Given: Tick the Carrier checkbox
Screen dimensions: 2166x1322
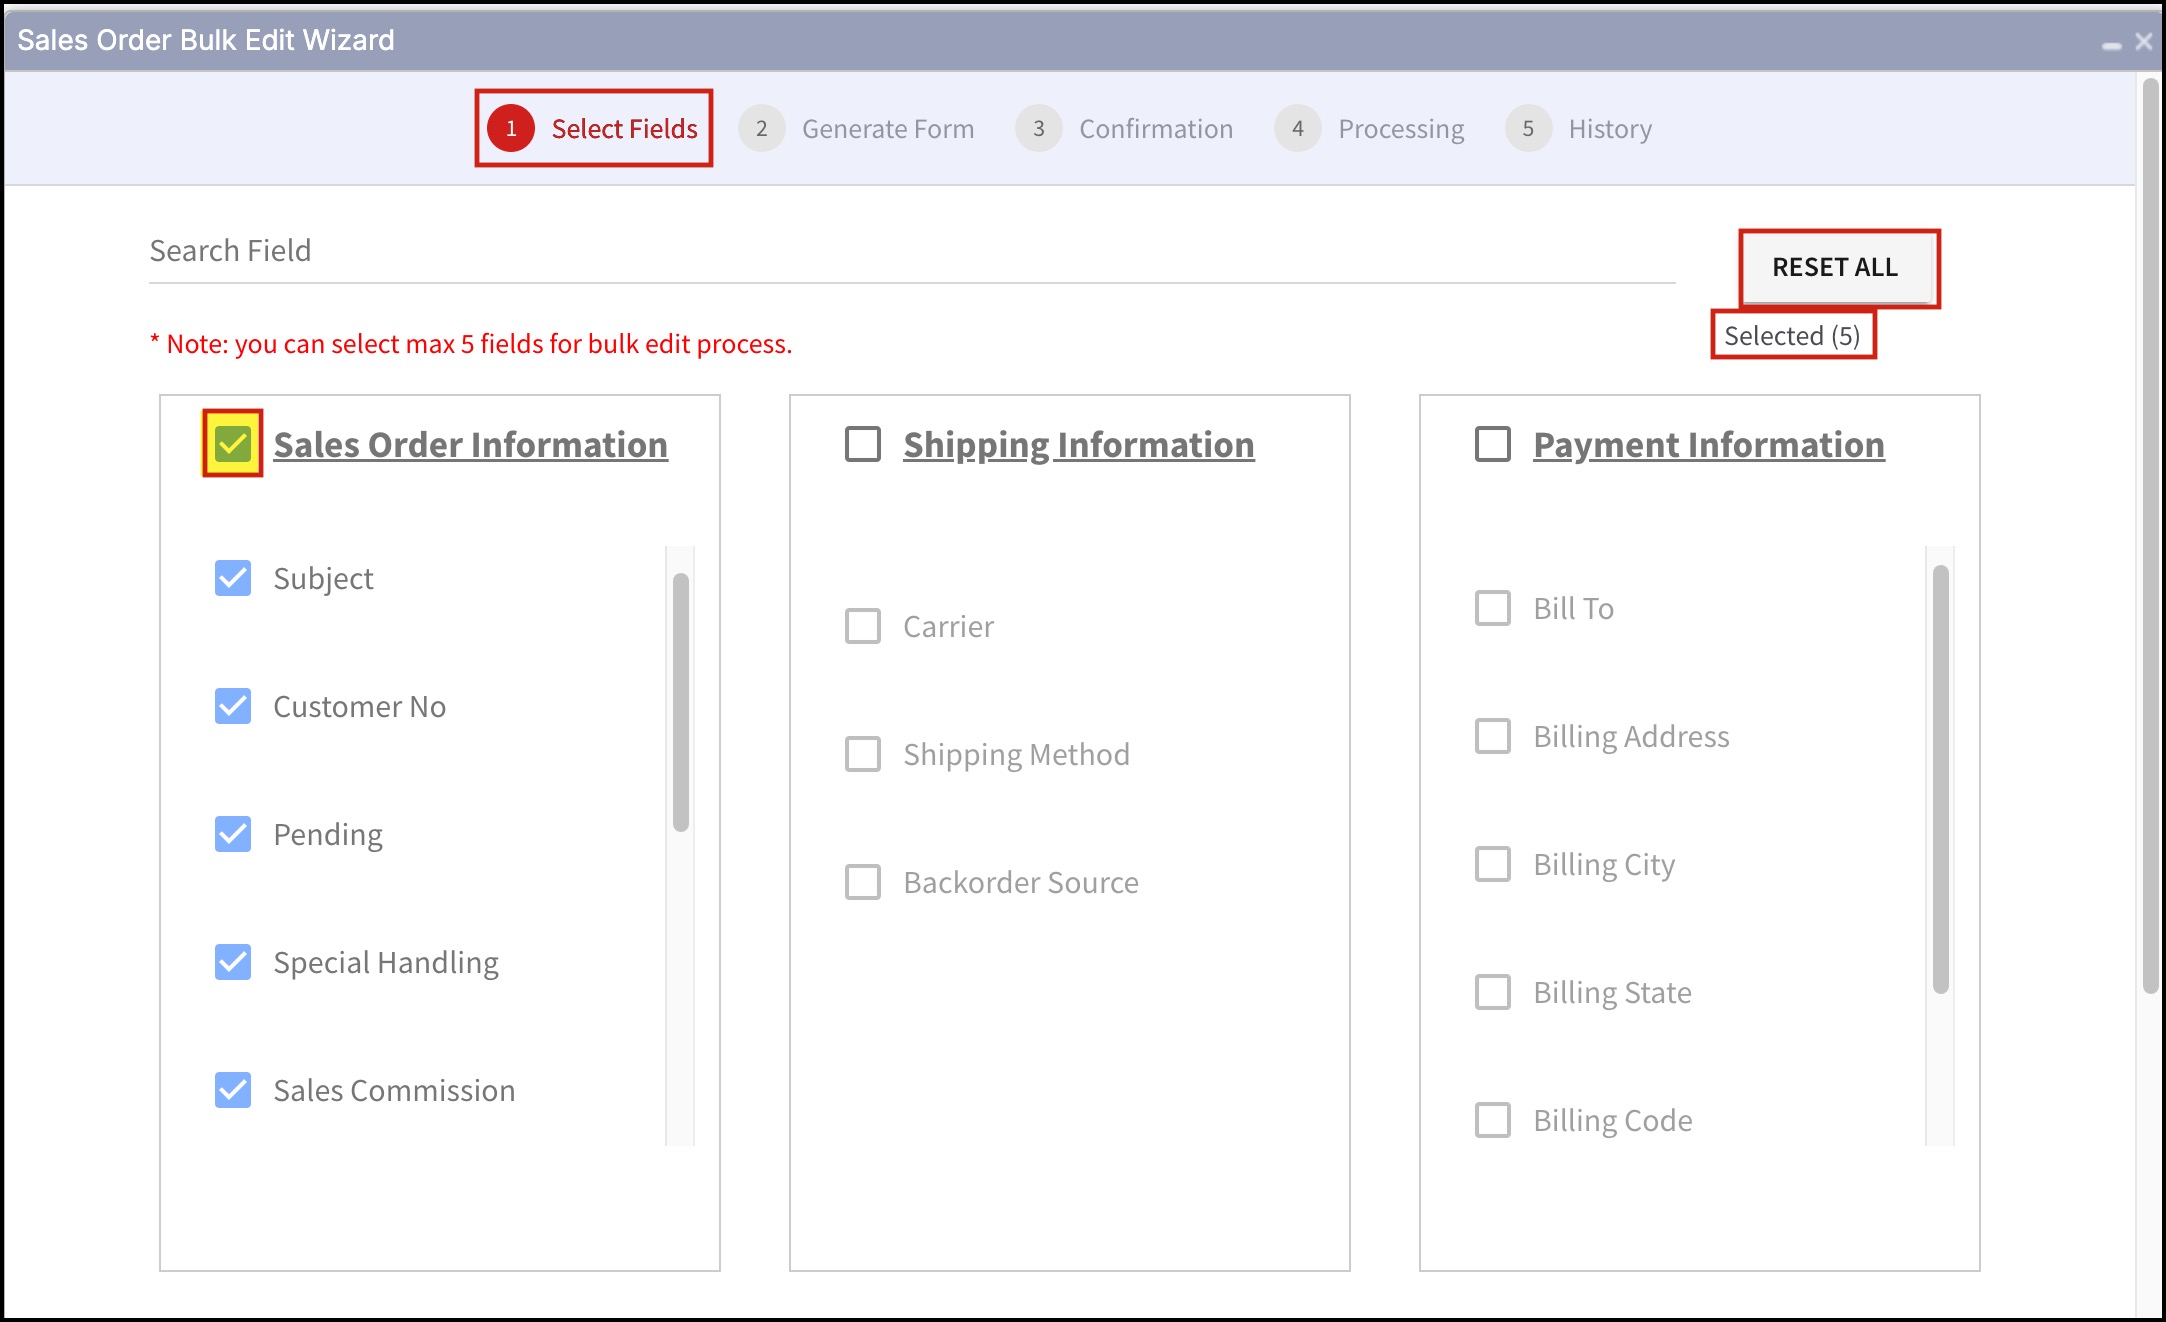Looking at the screenshot, I should click(862, 626).
